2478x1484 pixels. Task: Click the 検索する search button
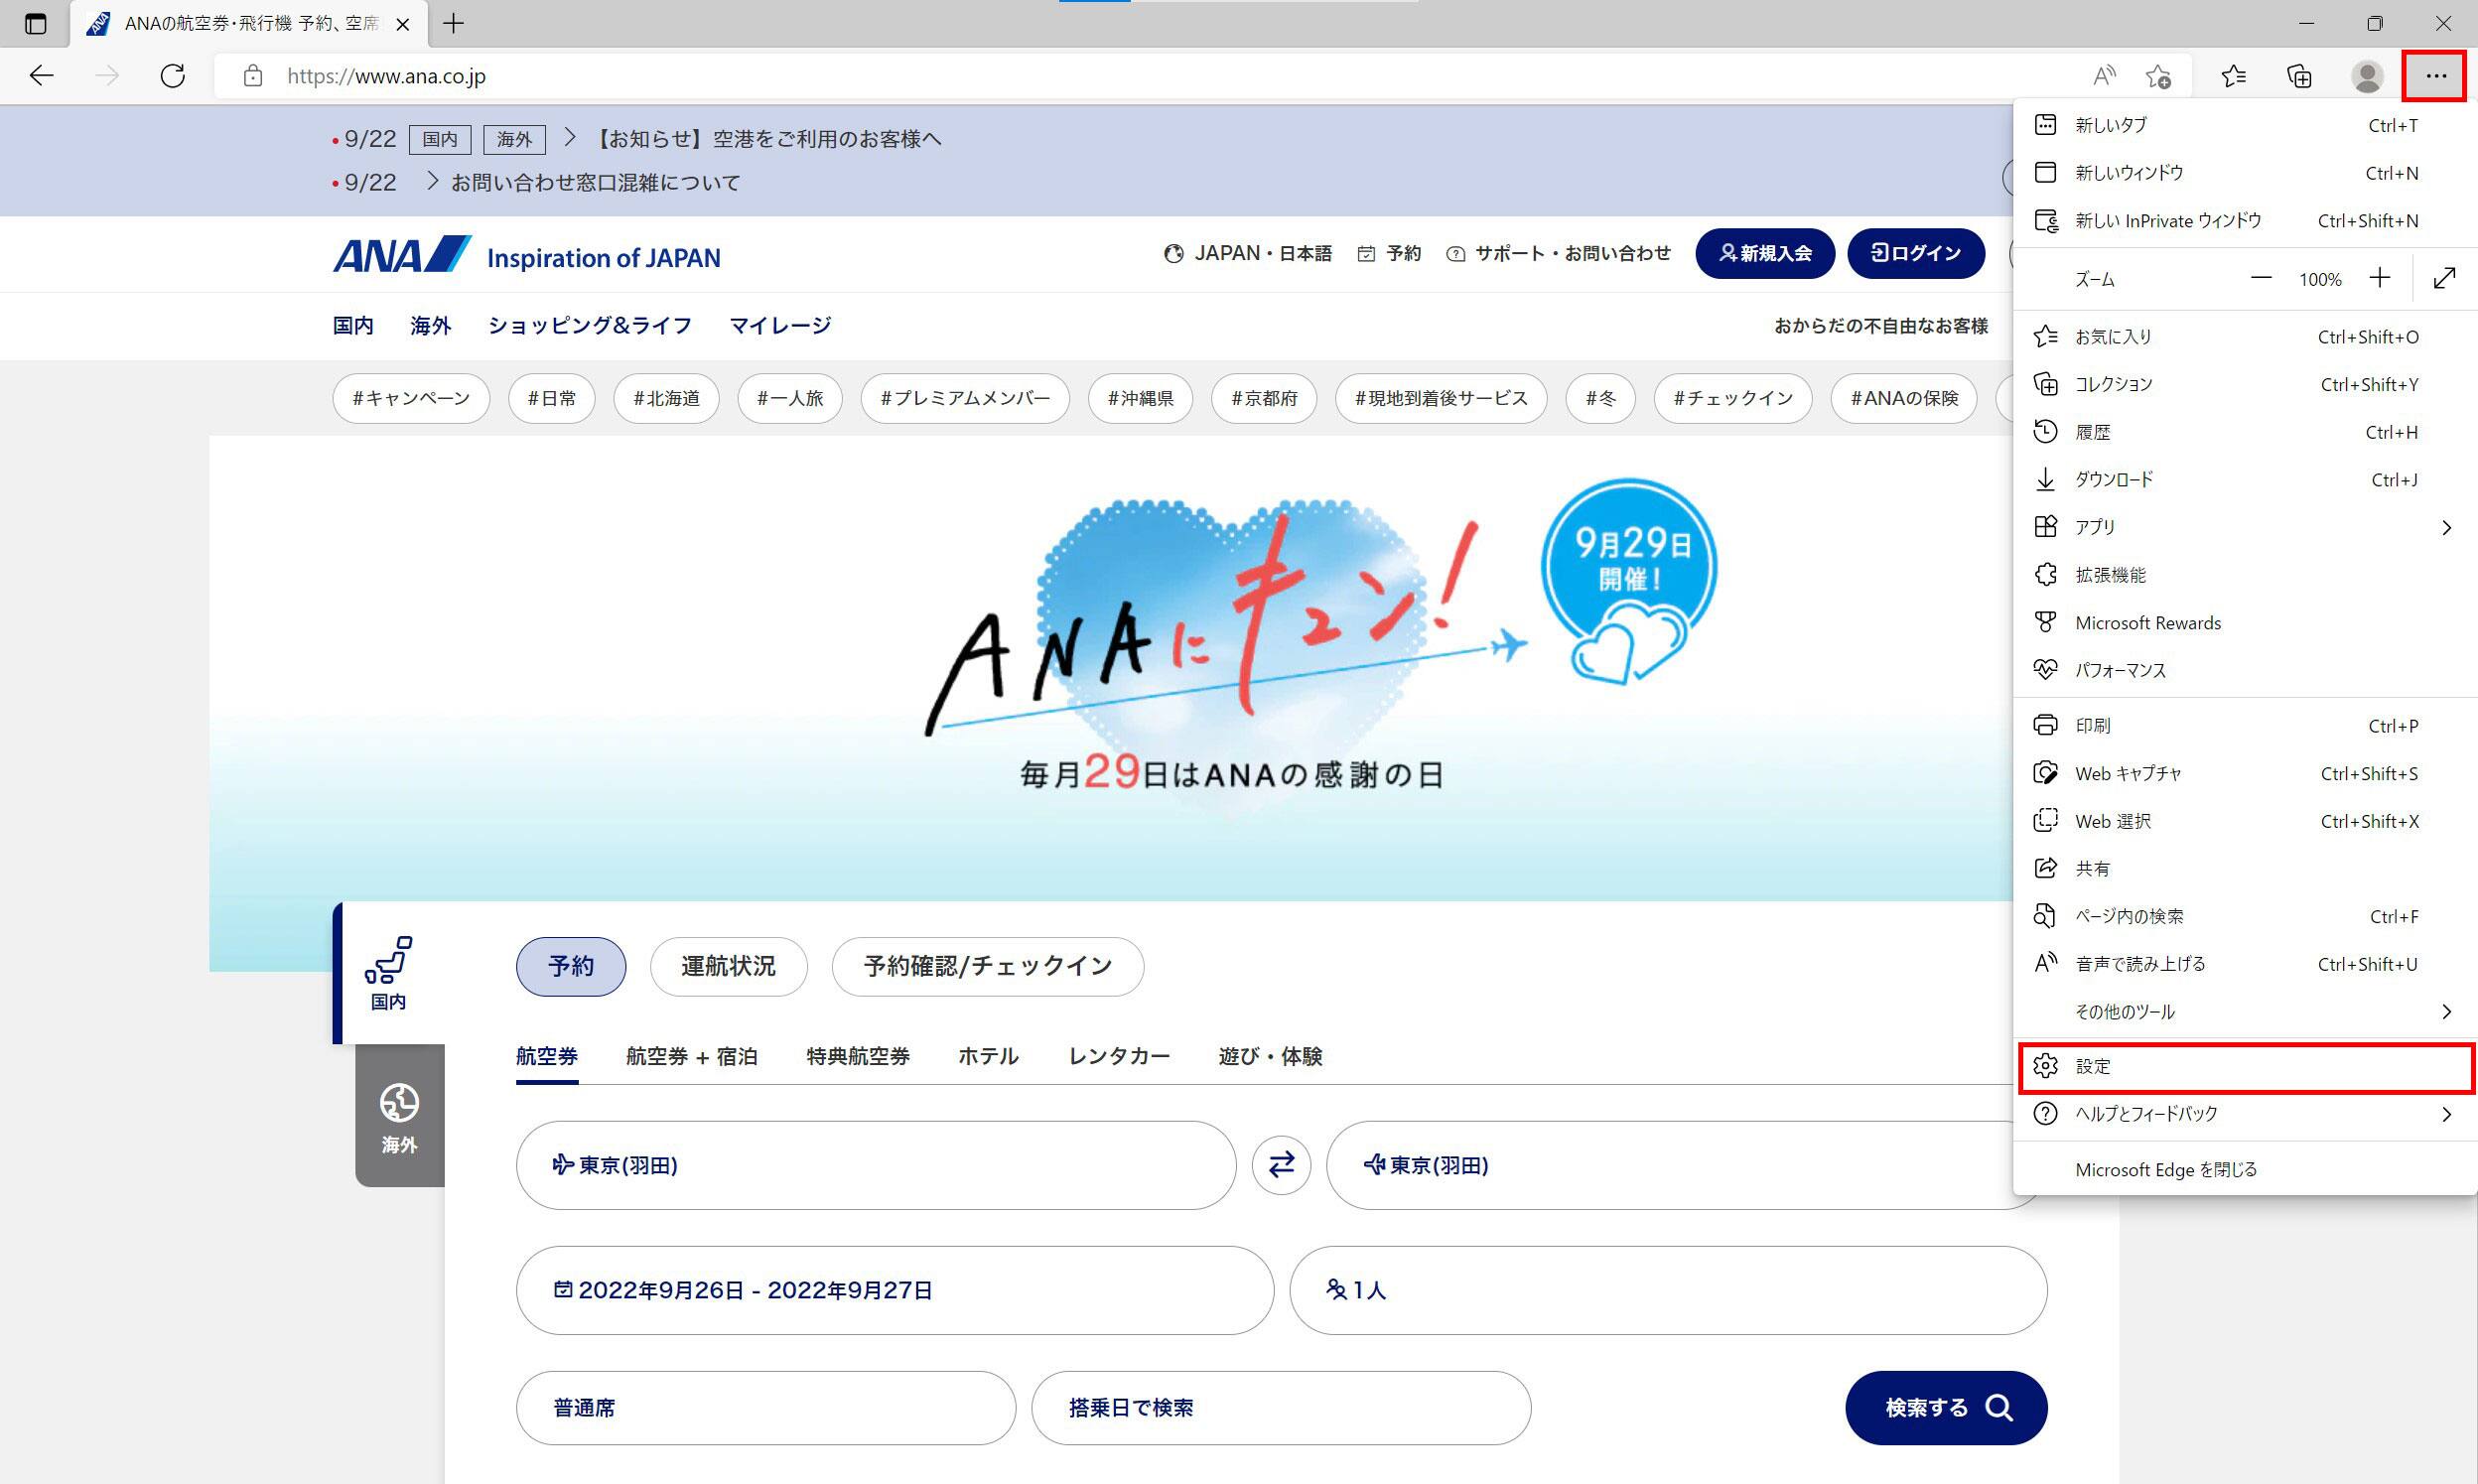pos(1945,1407)
